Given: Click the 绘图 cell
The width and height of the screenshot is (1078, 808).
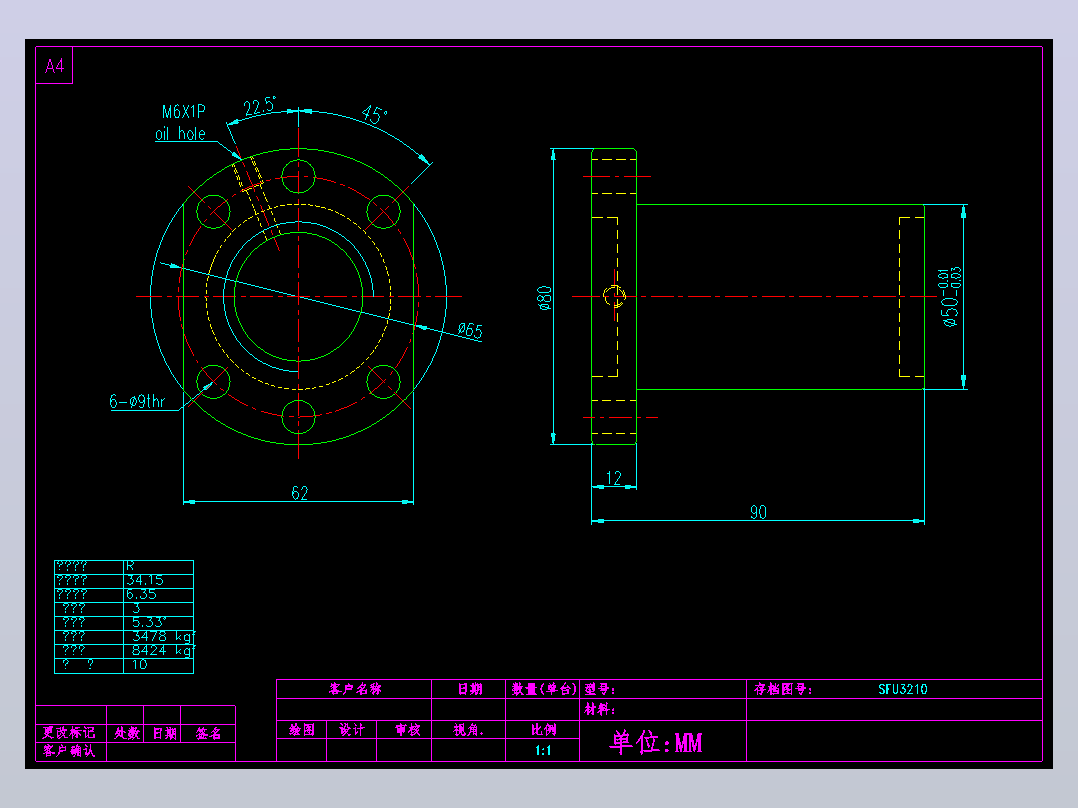Looking at the screenshot, I should (302, 730).
